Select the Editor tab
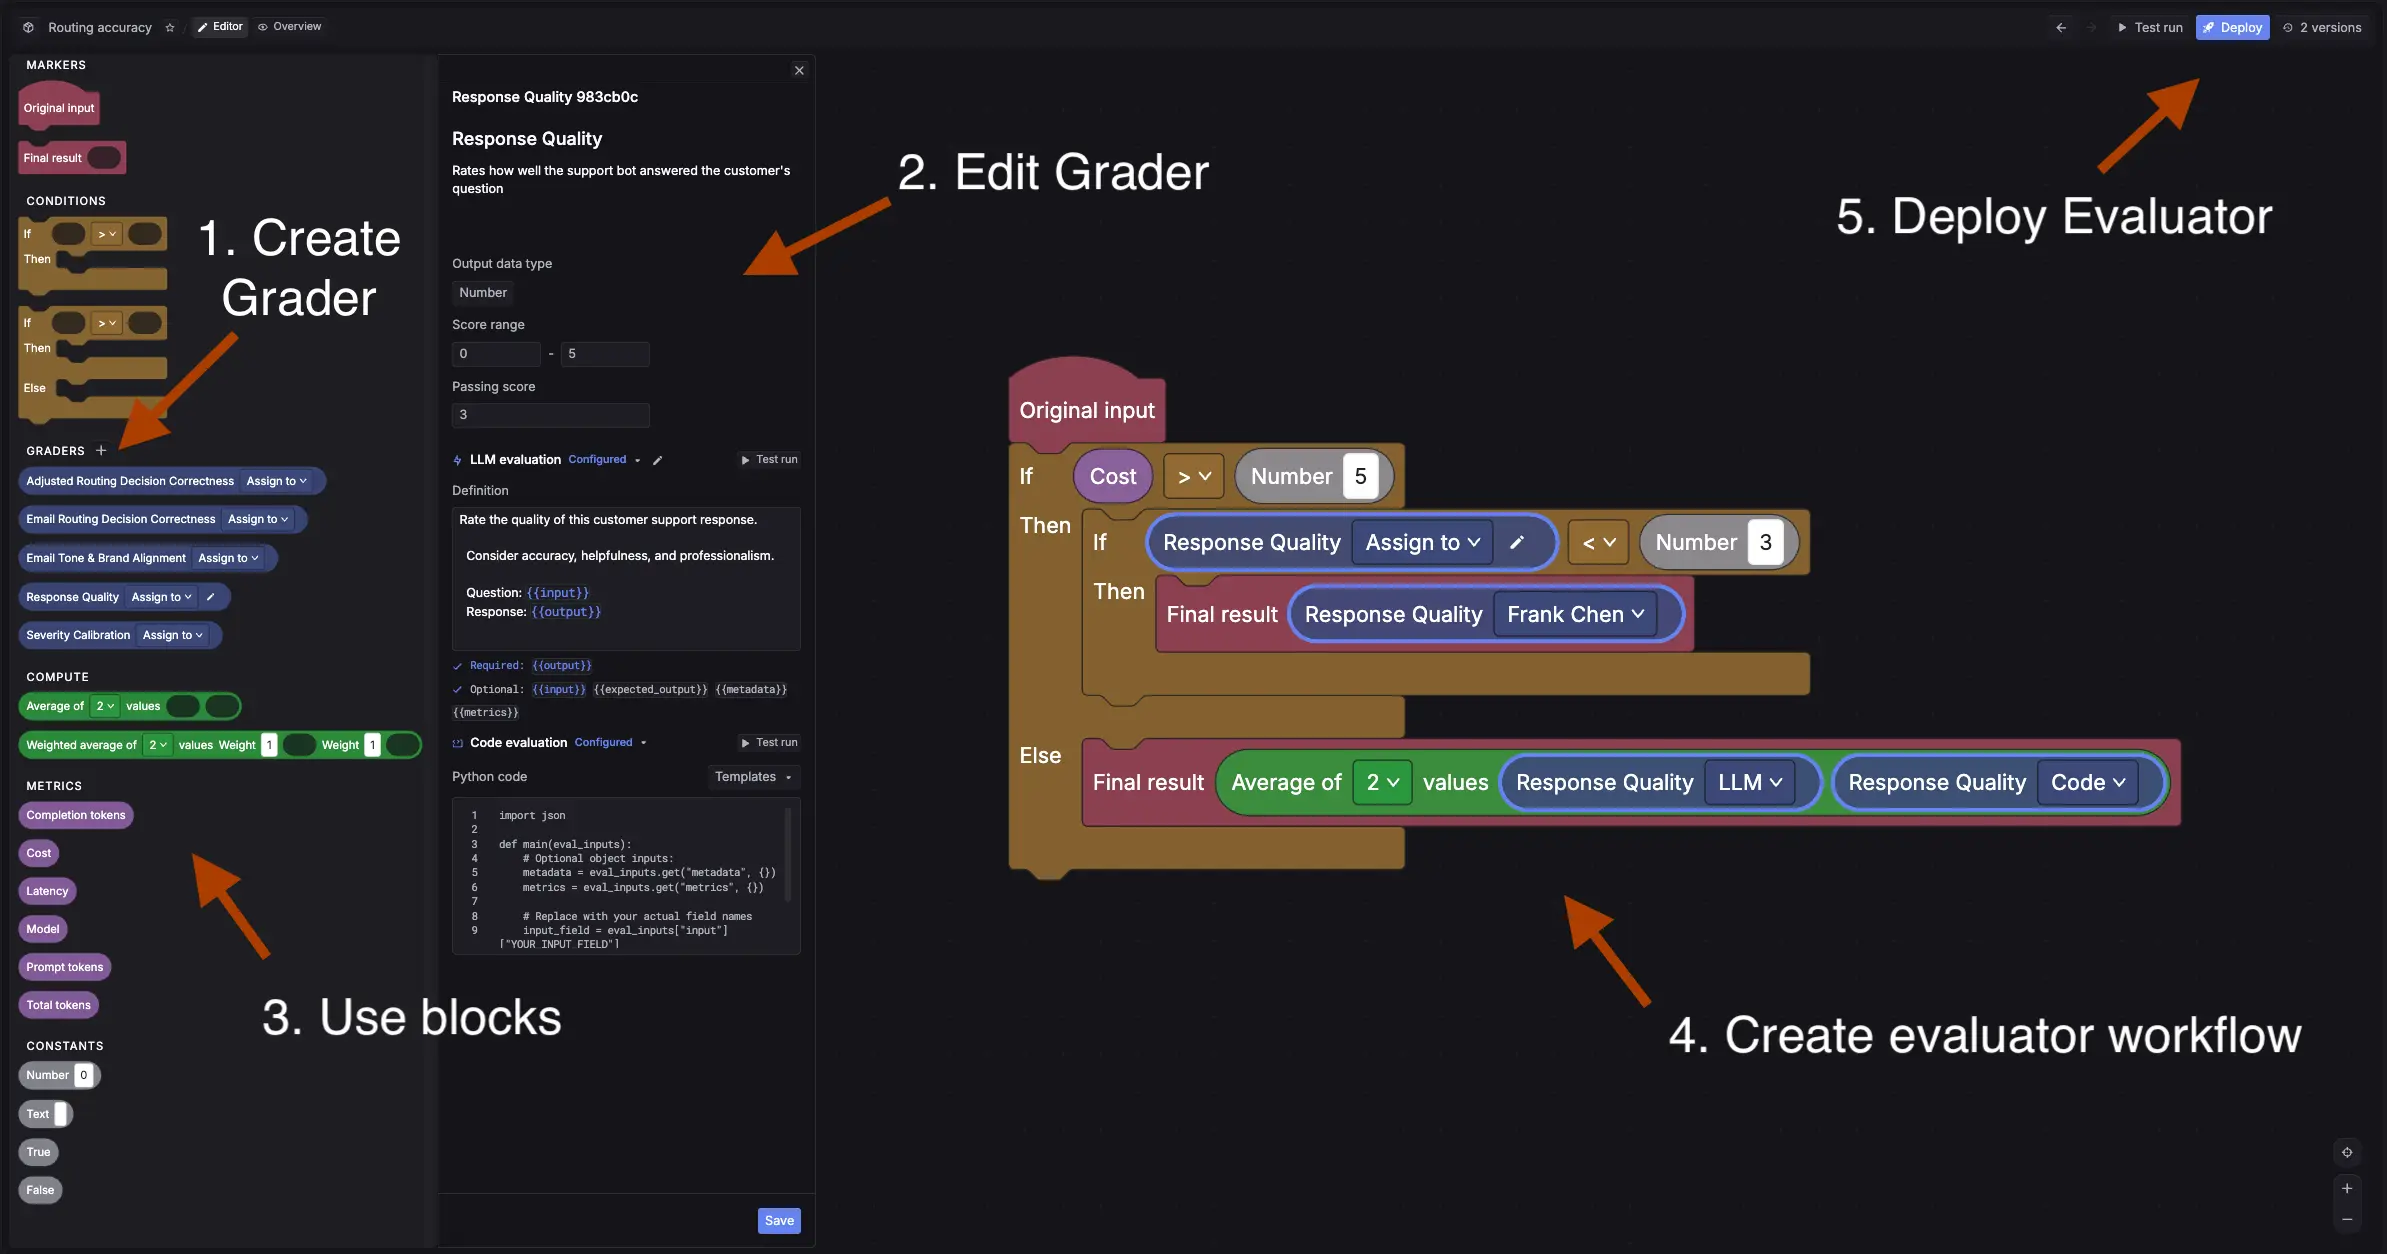 click(220, 27)
